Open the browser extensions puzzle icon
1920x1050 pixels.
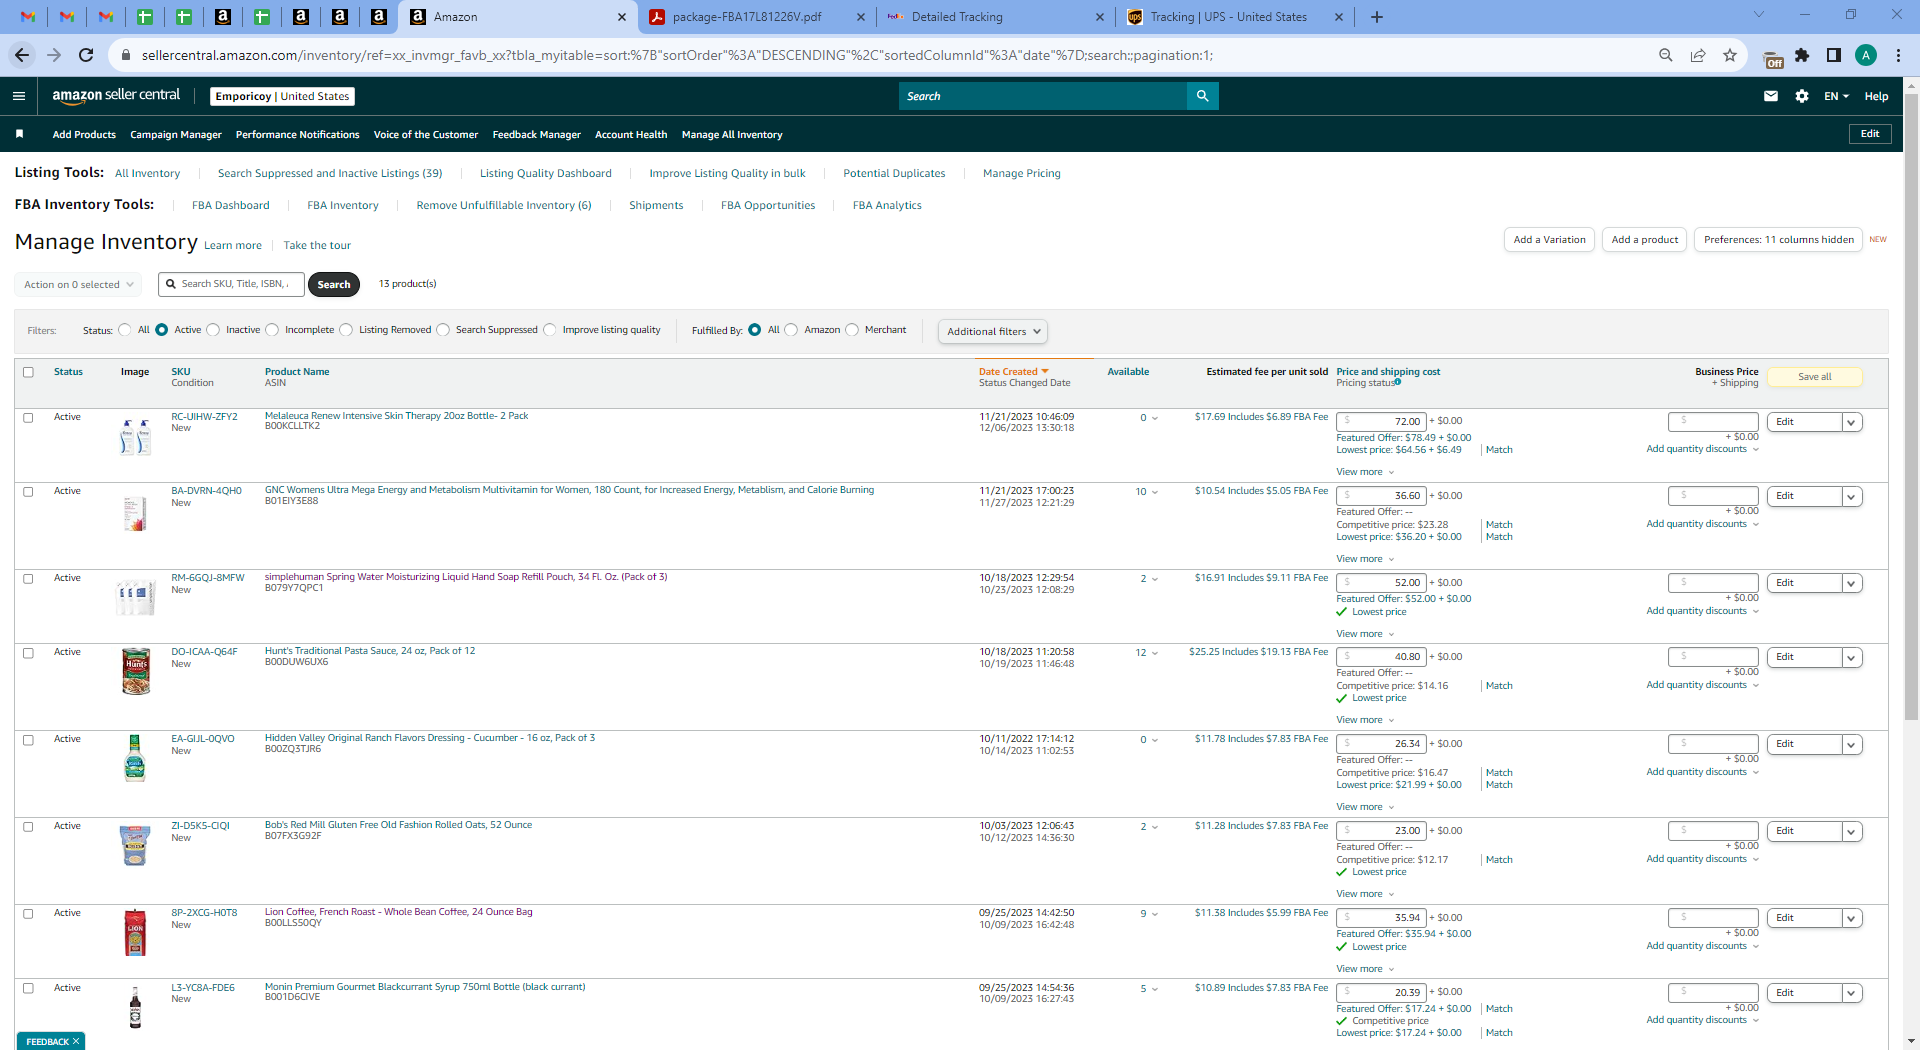coord(1802,55)
